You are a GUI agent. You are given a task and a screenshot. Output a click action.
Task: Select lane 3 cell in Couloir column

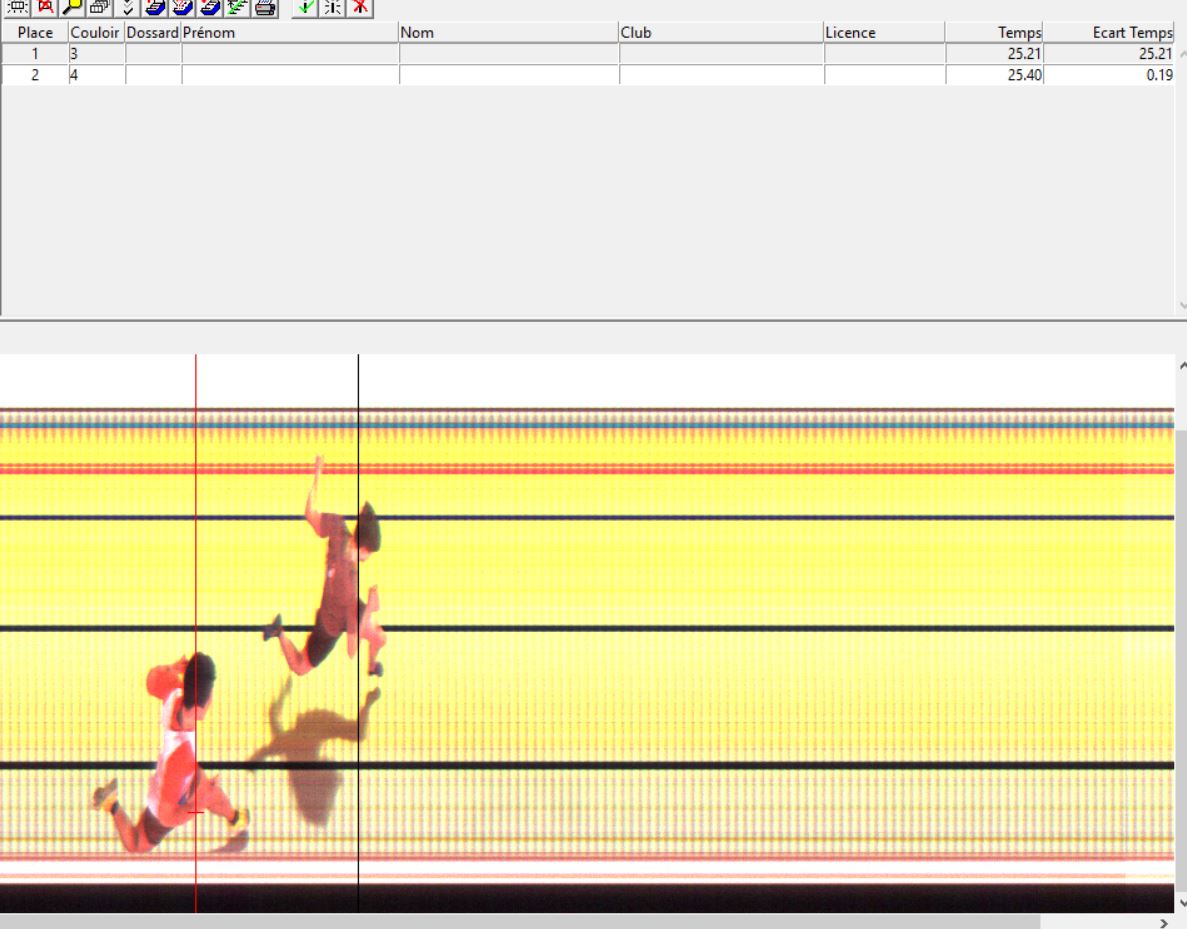pos(97,54)
